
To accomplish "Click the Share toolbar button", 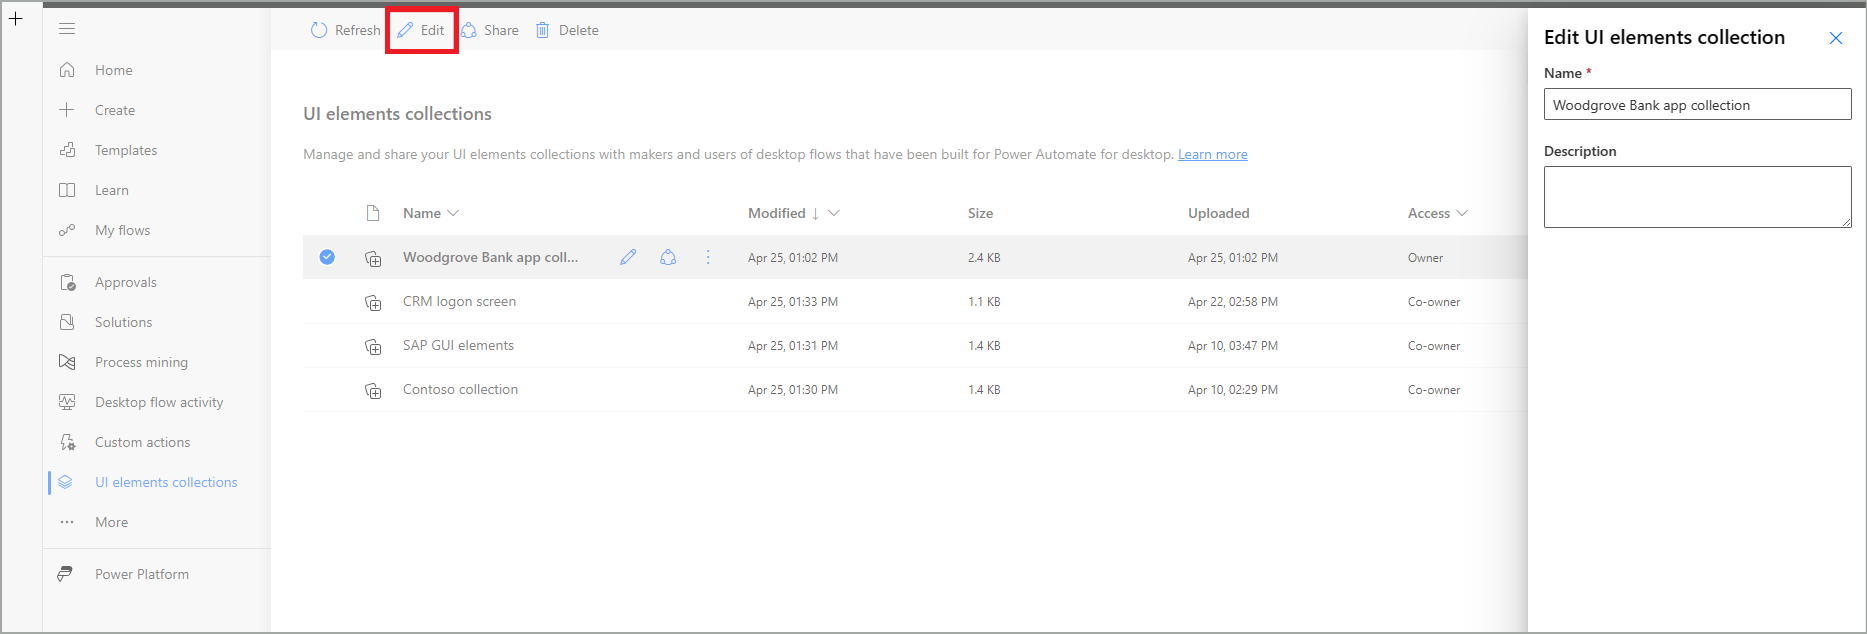I will pos(490,30).
